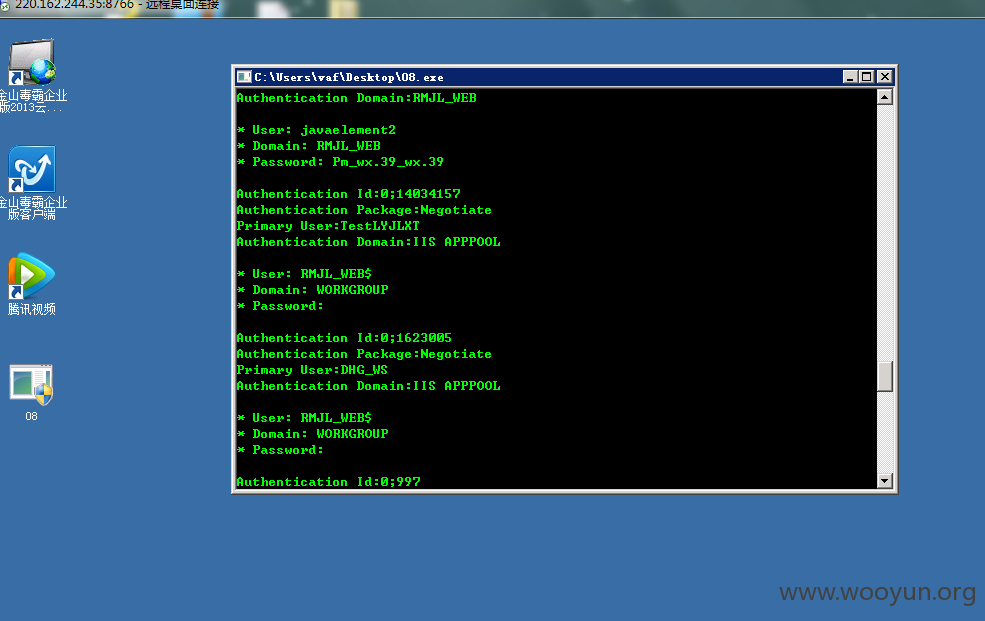Click 'Authentication Id:0;1623005' line

coord(344,338)
